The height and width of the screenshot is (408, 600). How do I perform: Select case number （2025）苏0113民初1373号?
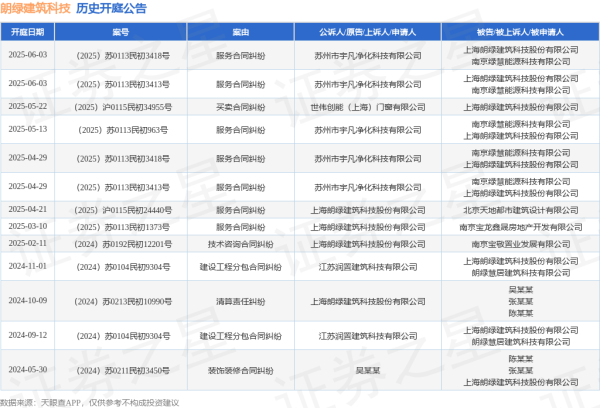[122, 227]
